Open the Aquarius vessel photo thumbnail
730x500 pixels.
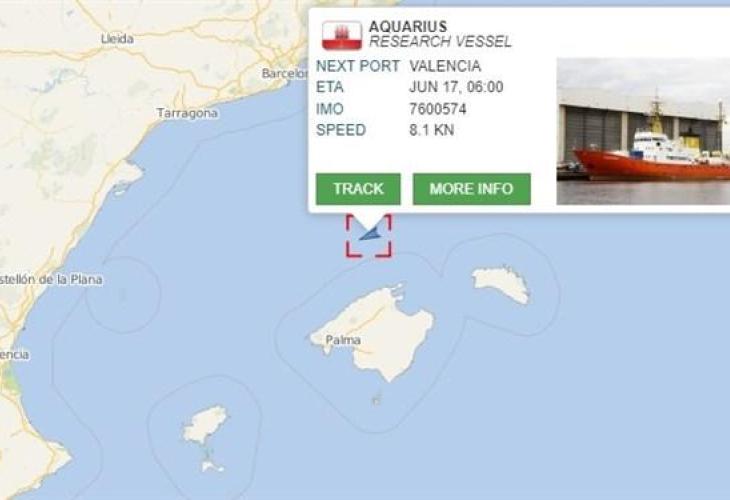click(643, 131)
